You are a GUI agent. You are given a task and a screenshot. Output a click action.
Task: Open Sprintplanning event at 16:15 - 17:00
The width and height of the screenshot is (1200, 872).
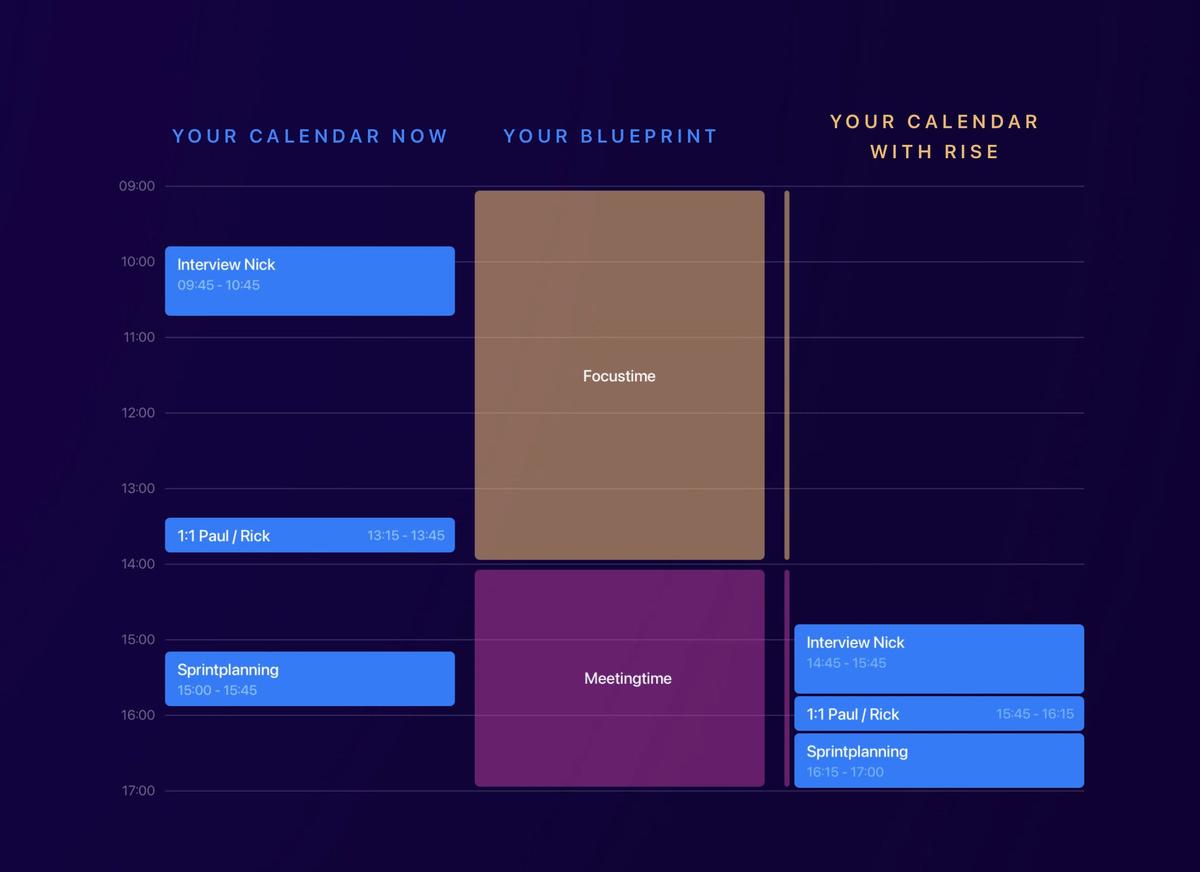click(939, 761)
